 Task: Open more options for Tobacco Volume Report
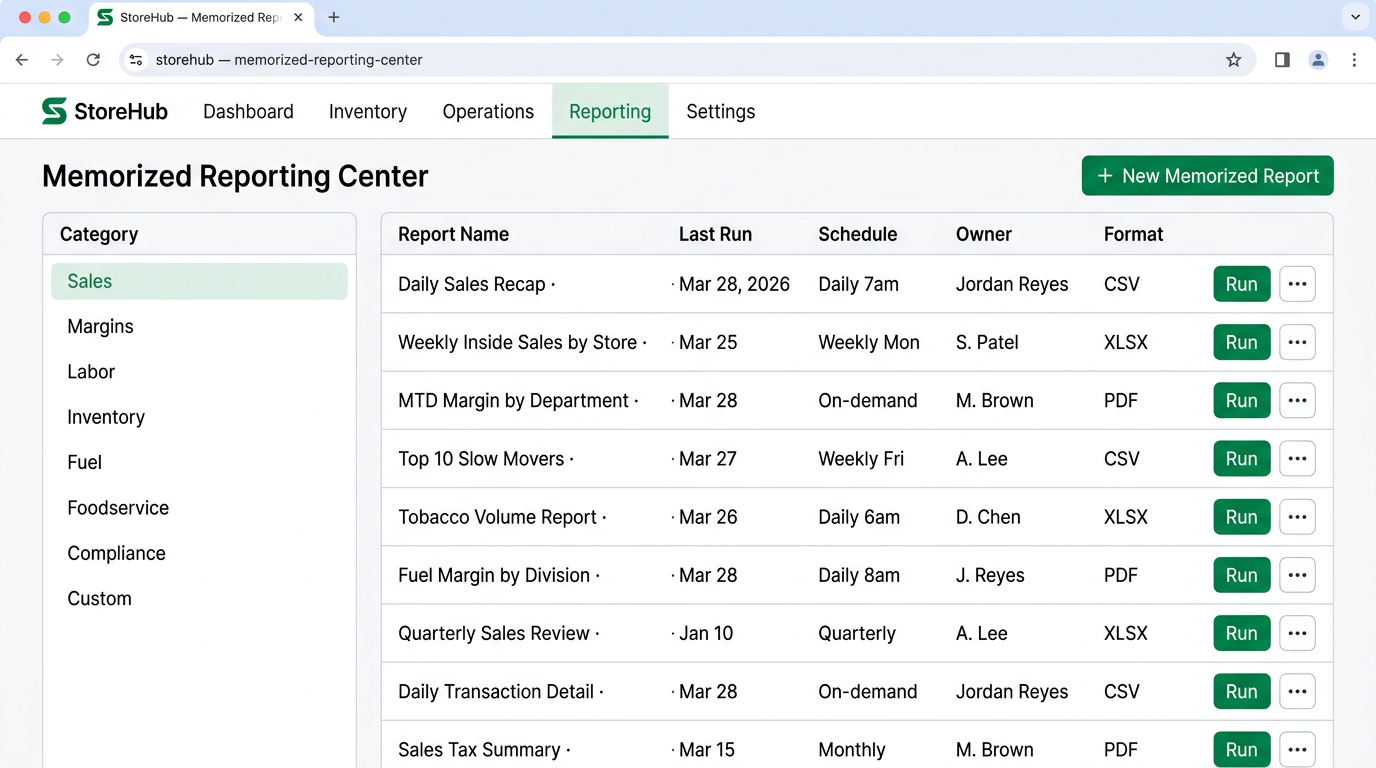[1297, 517]
